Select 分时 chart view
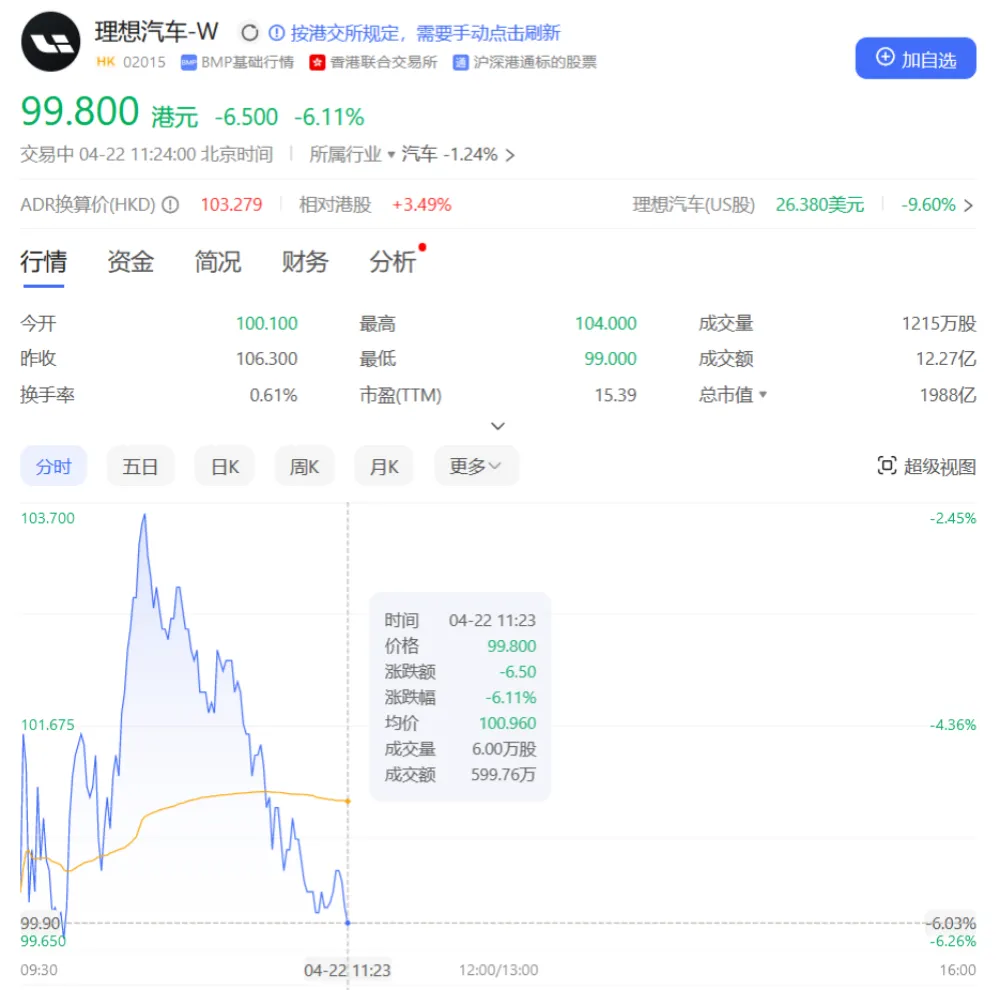The height and width of the screenshot is (990, 1000). [x=54, y=466]
